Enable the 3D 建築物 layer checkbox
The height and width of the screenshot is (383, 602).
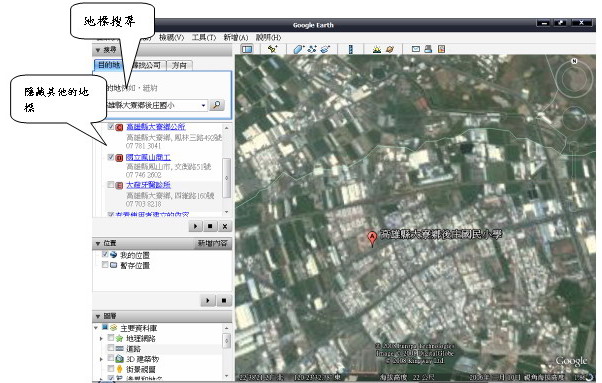111,358
